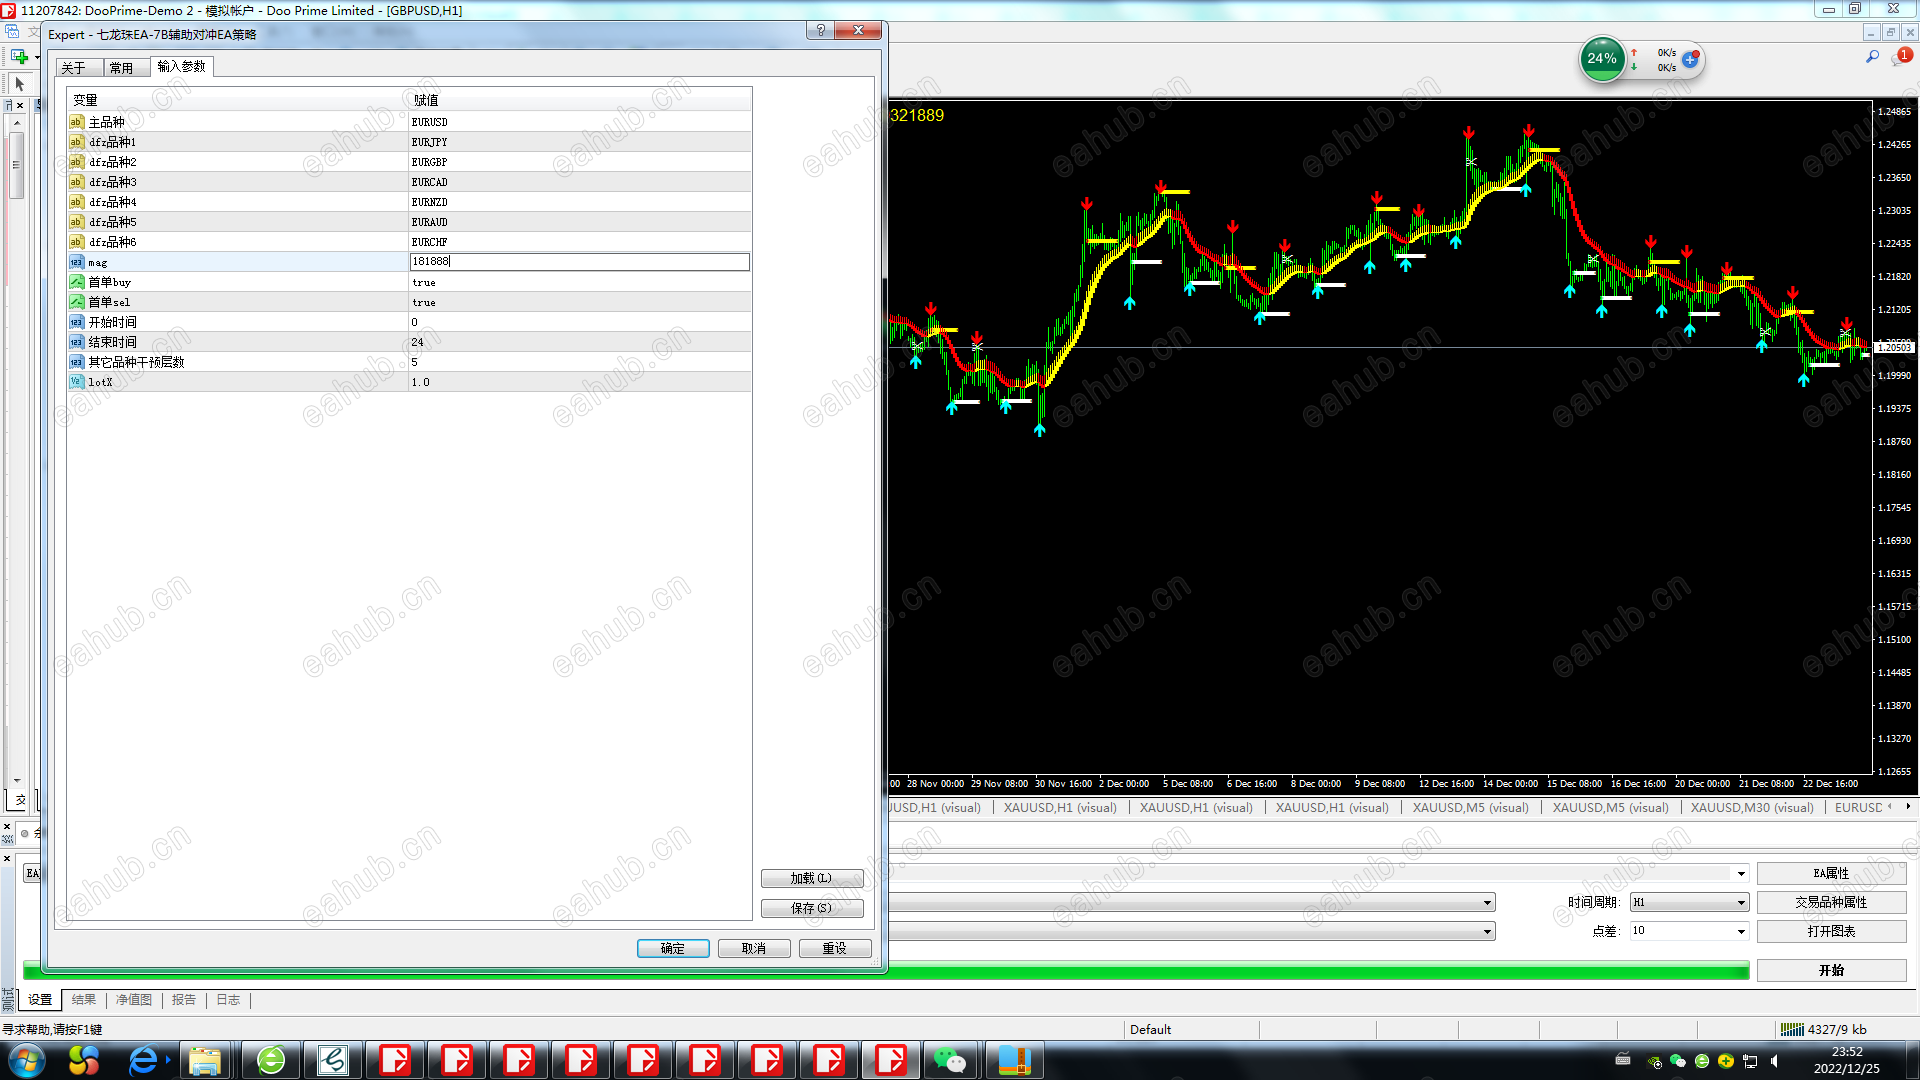The width and height of the screenshot is (1920, 1080).
Task: Expand the 时间周期 H1 dropdown
Action: coord(1741,903)
